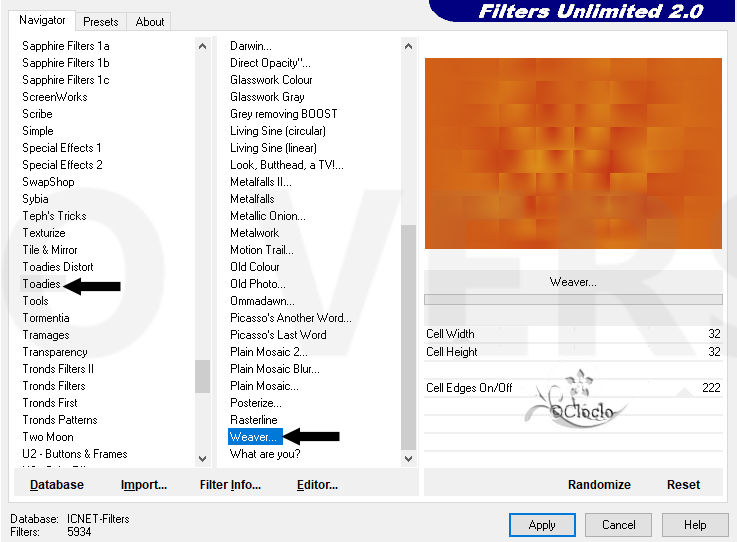Adjust the Cell Edges On/Off slider
Screen dimensions: 737x542
click(x=573, y=388)
